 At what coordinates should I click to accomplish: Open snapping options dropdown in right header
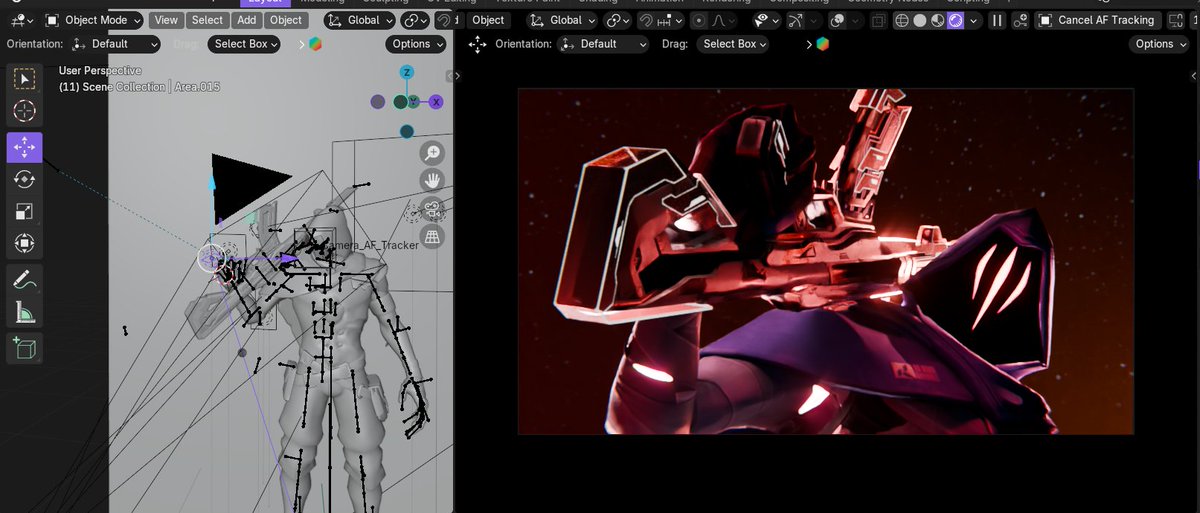point(669,20)
